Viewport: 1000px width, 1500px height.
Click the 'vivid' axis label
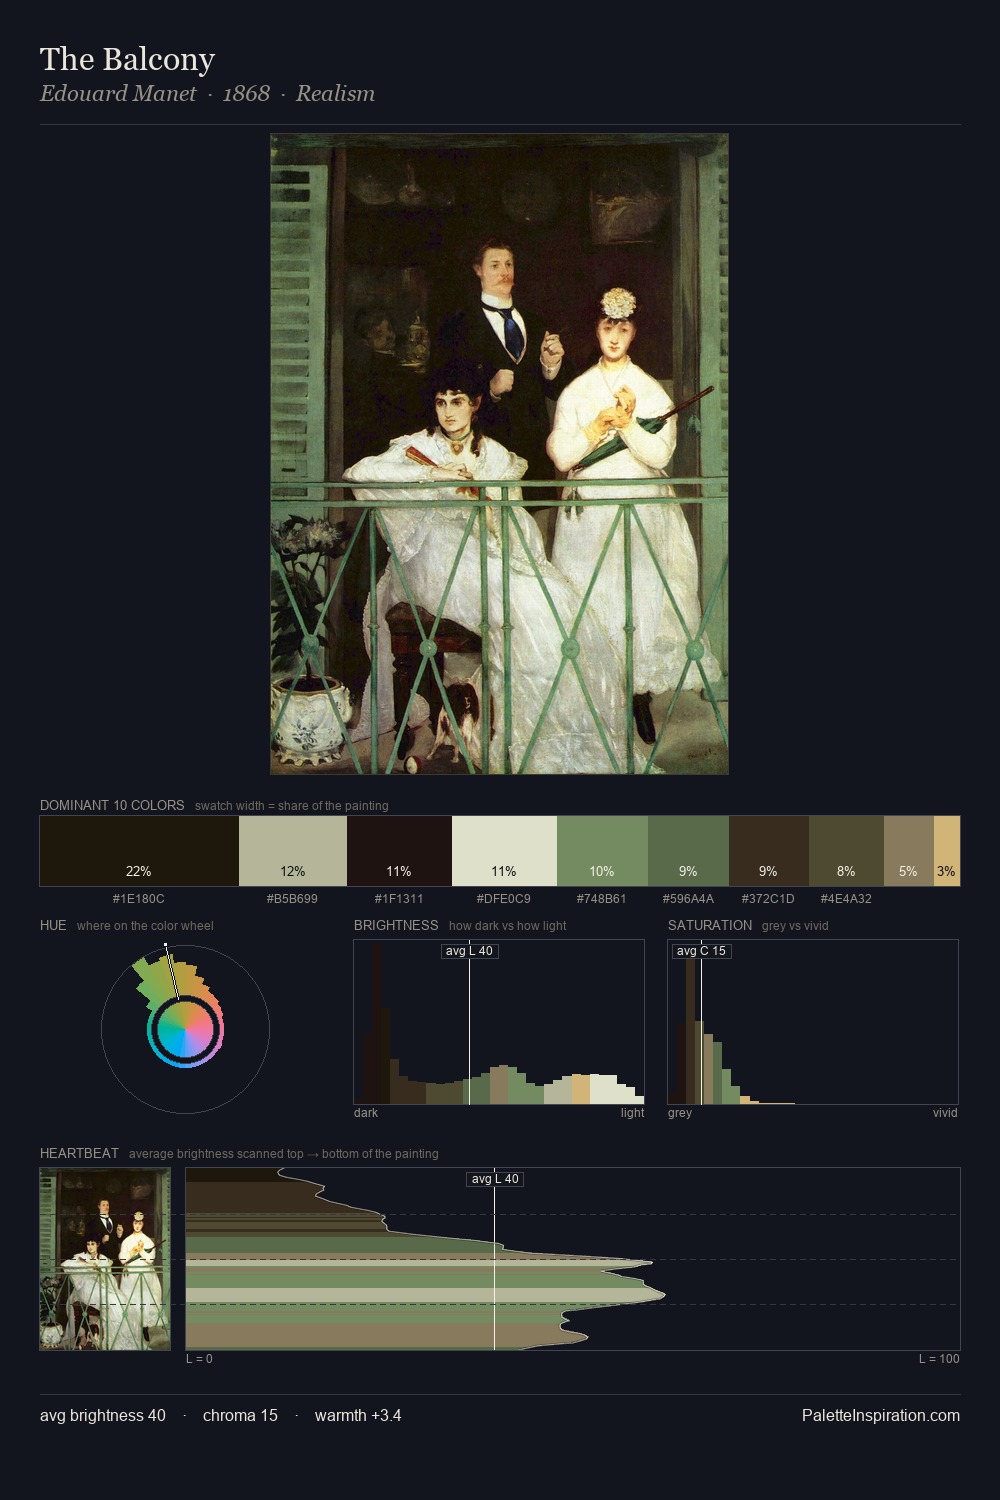pyautogui.click(x=945, y=1113)
